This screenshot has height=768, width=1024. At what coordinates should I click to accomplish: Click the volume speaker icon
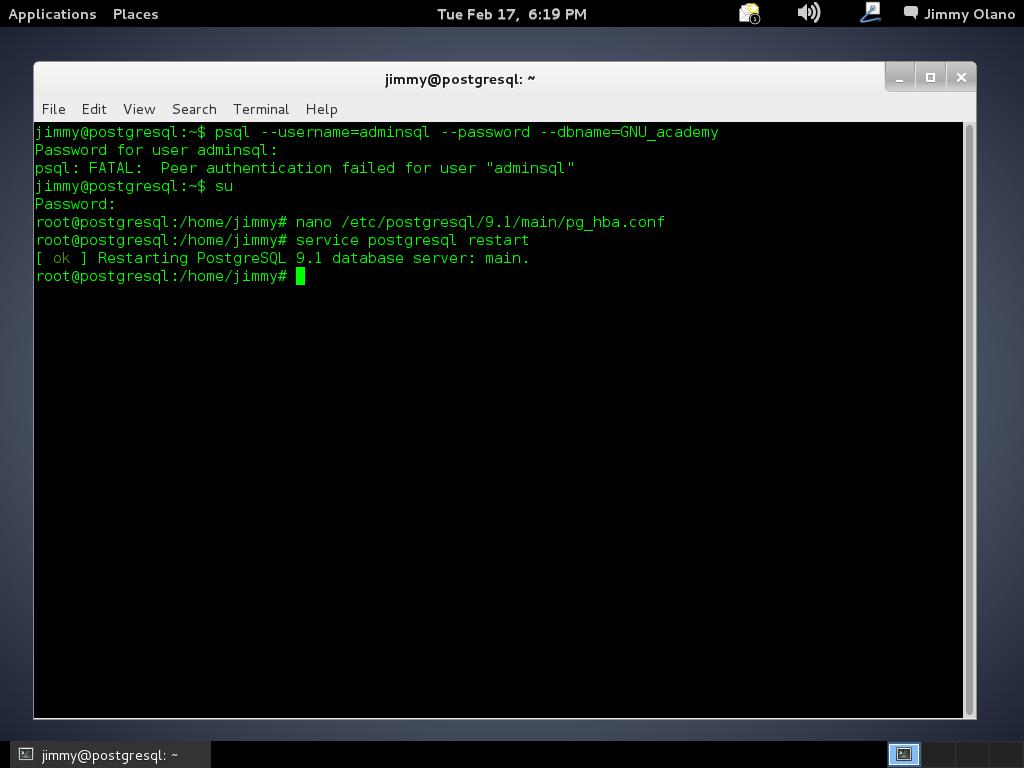[x=808, y=14]
